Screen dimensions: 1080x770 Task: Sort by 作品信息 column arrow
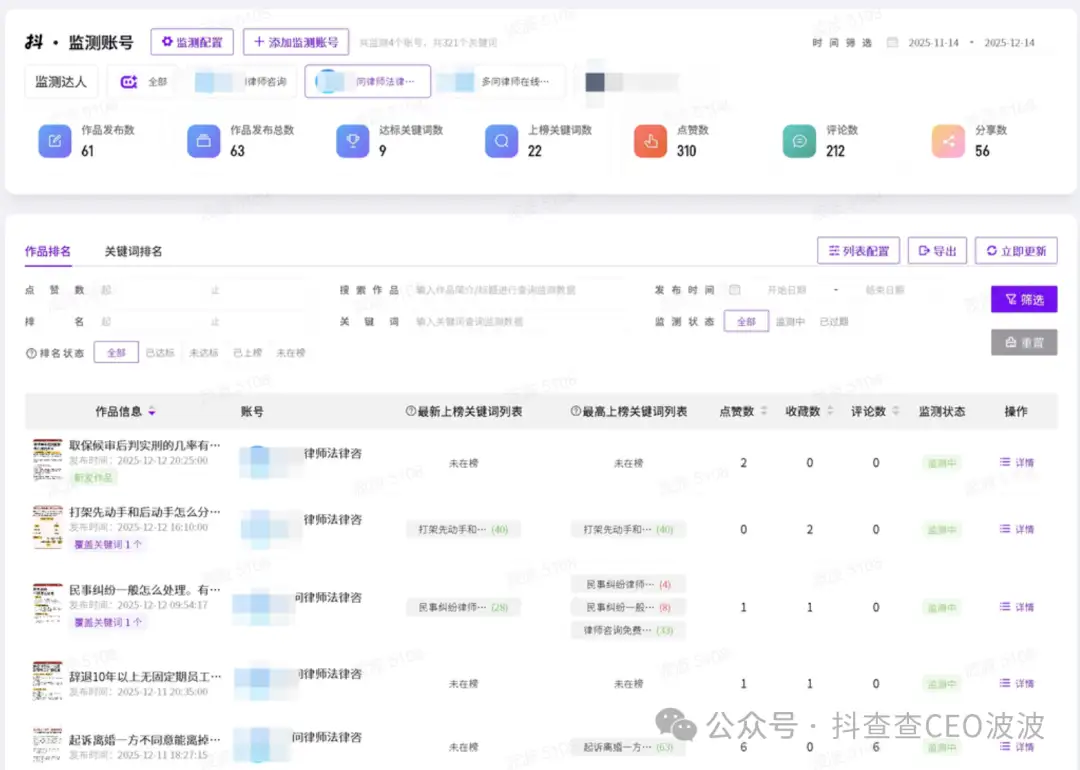coord(152,411)
